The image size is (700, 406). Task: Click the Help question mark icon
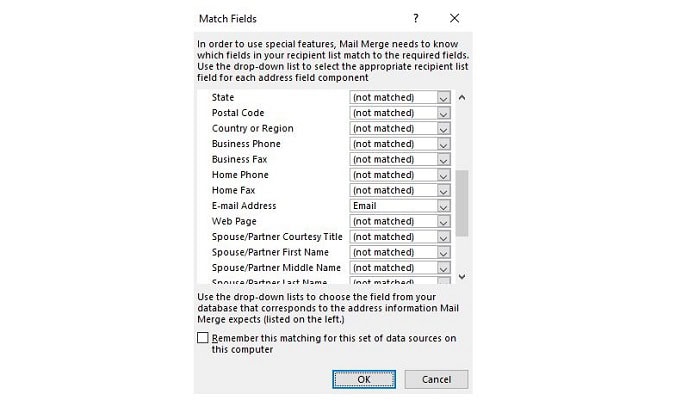[x=415, y=18]
